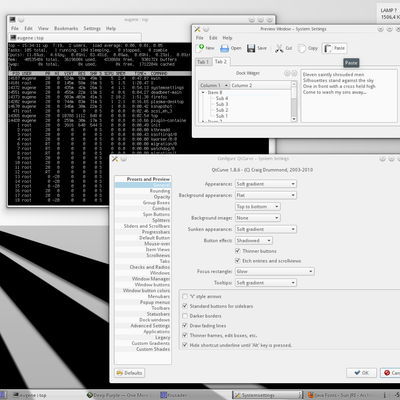The image size is (400, 400).
Task: Open Settings menu in terminal window
Action: (92, 28)
